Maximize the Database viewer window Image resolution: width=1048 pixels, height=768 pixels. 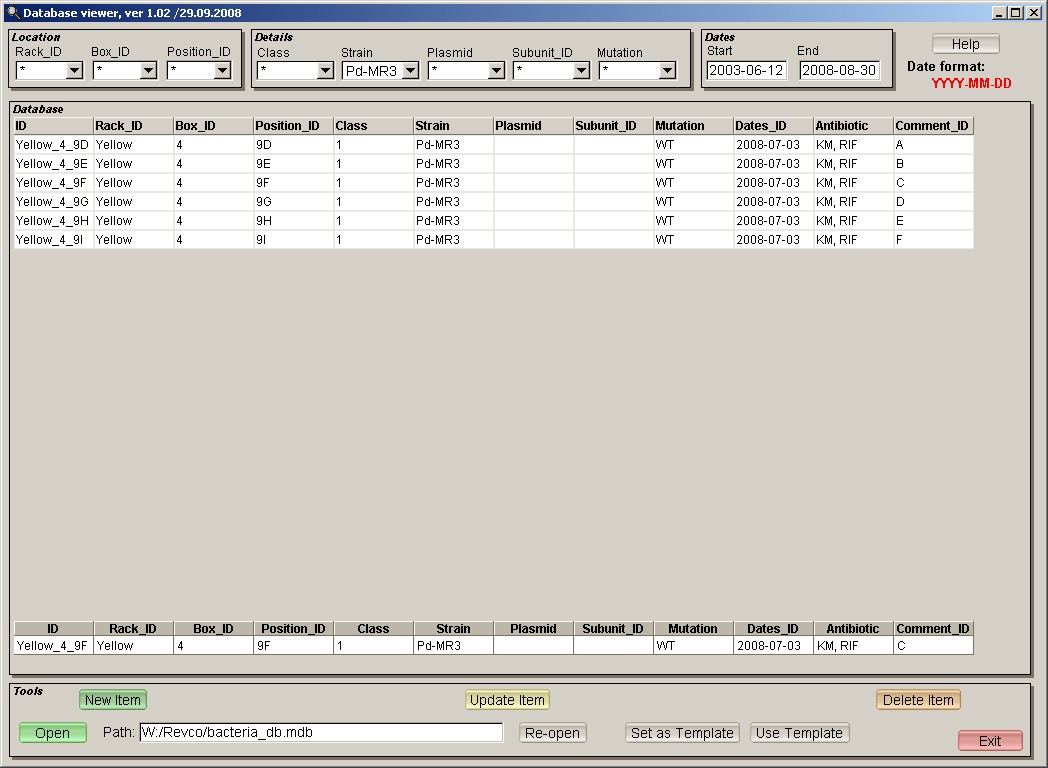(x=1016, y=13)
